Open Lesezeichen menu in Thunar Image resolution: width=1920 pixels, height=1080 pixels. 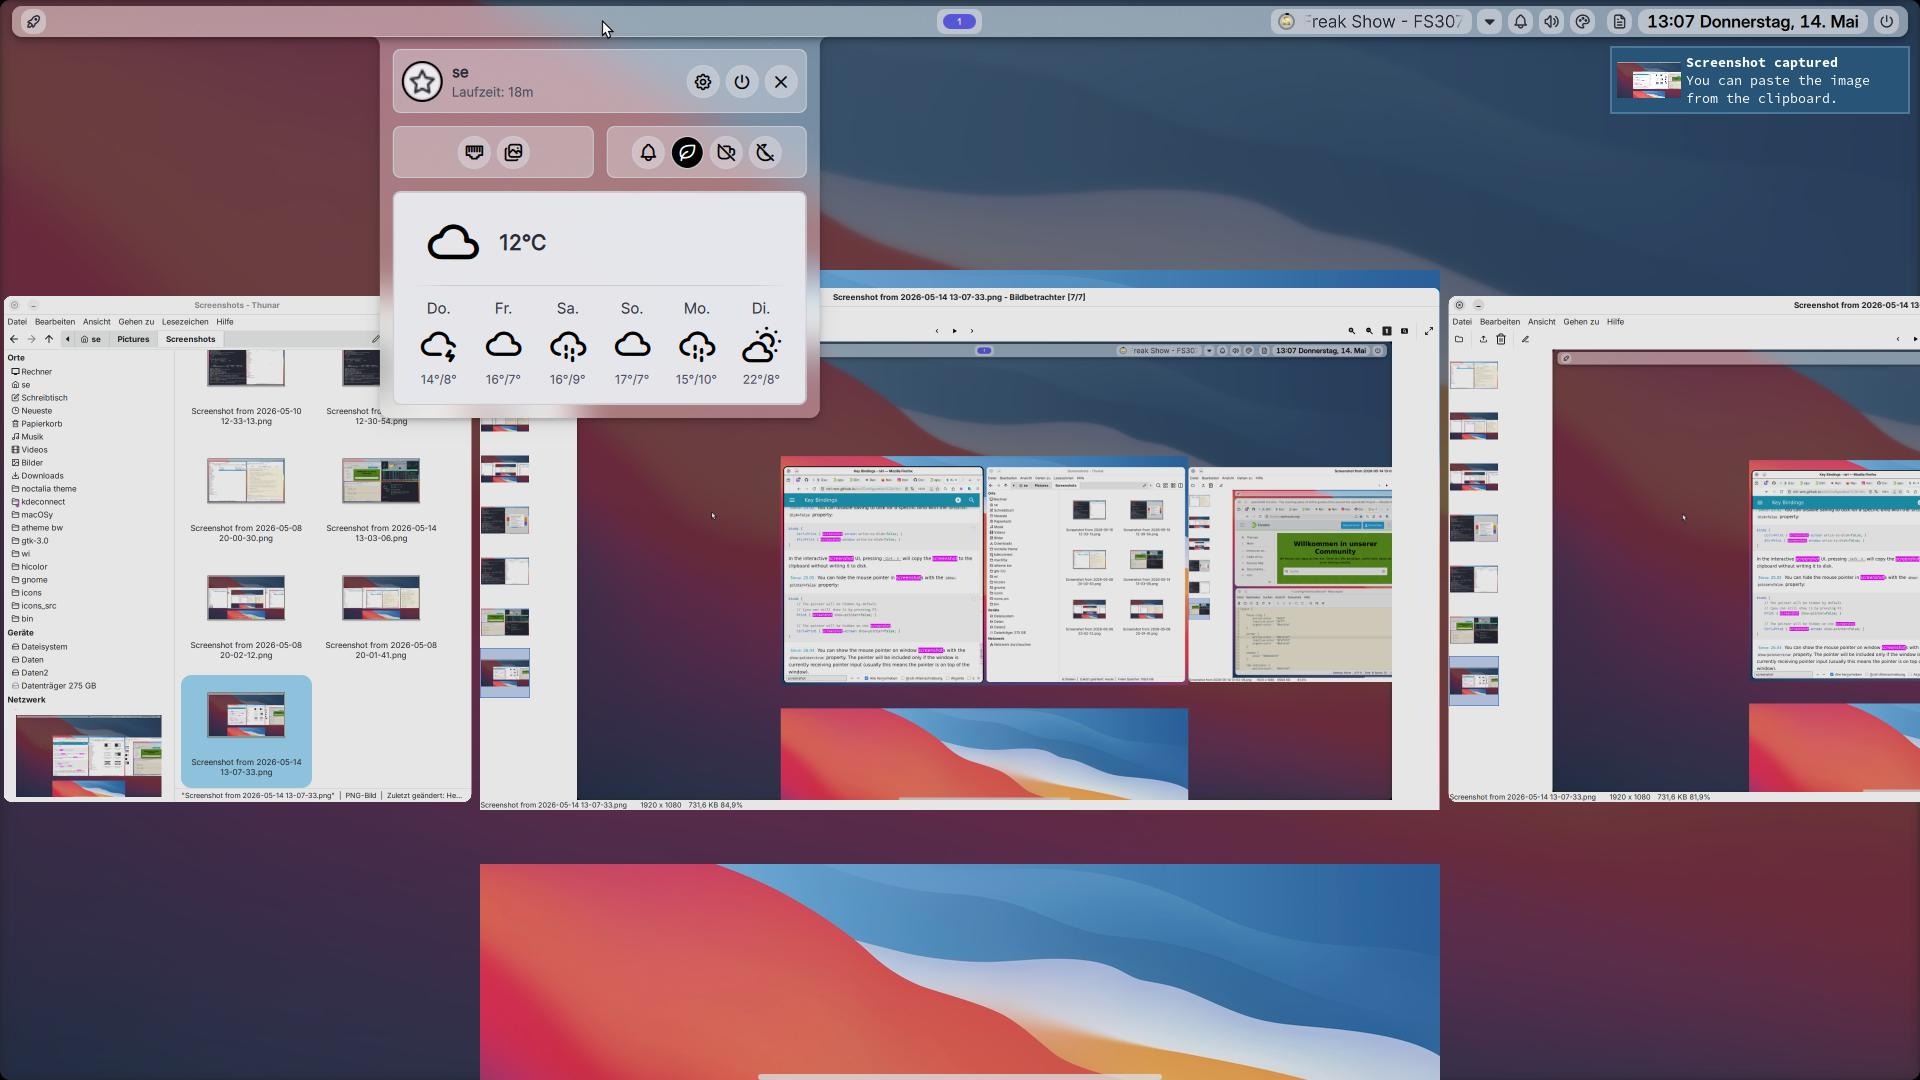pyautogui.click(x=185, y=322)
